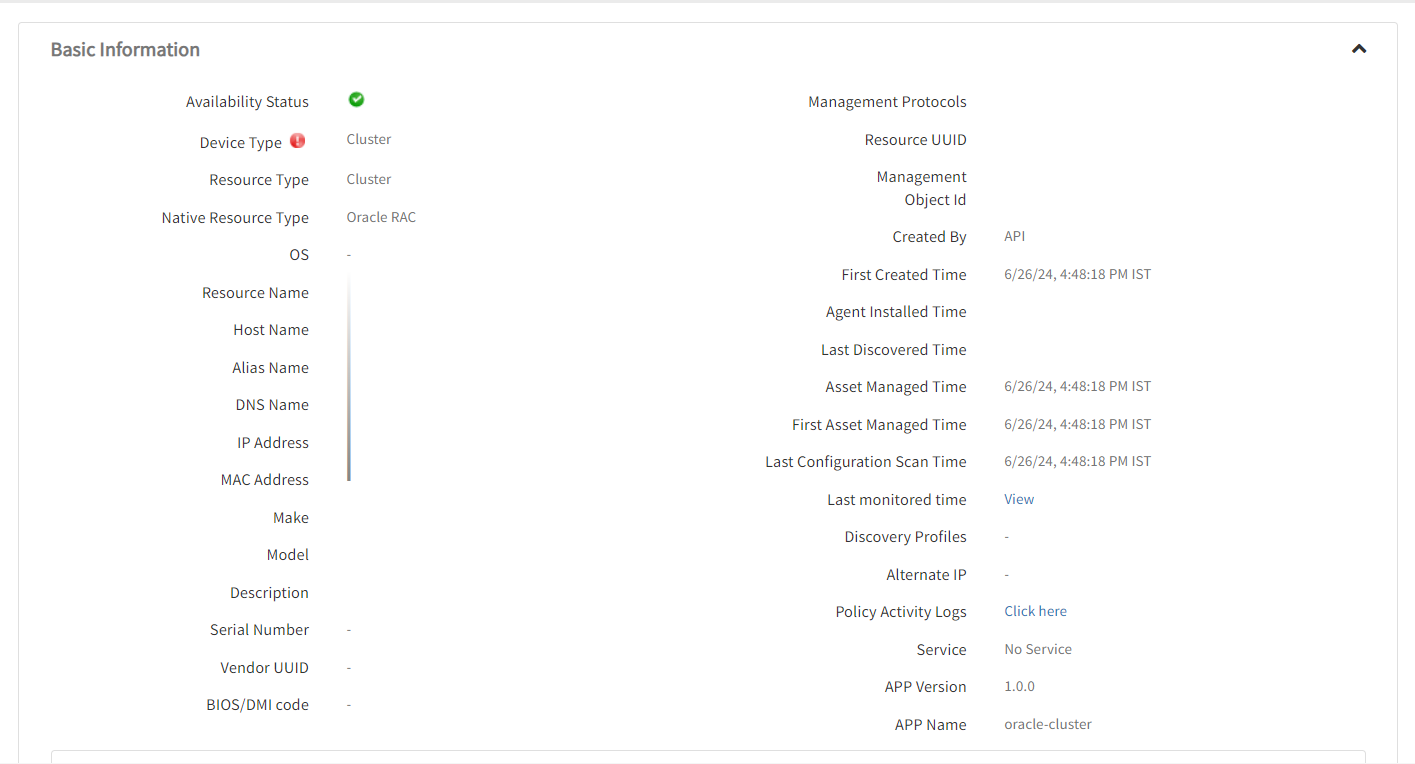Click the APP Version value 1.0.0
Screen dimensions: 1415x764
click(1019, 686)
